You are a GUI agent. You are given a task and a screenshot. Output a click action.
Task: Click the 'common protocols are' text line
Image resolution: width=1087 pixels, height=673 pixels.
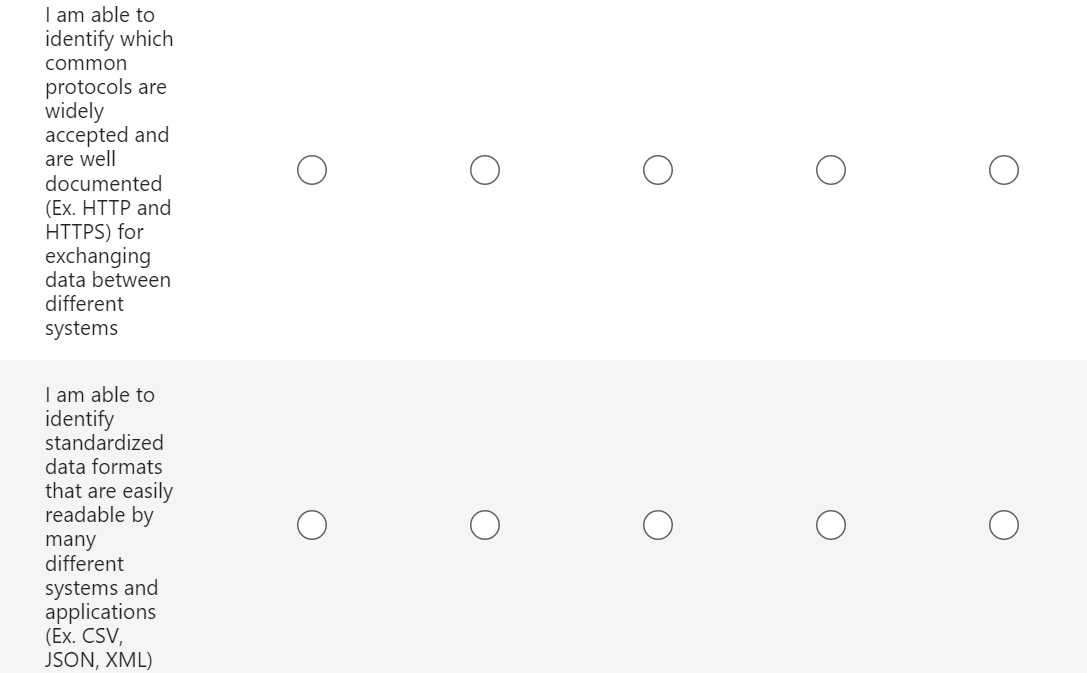(105, 75)
